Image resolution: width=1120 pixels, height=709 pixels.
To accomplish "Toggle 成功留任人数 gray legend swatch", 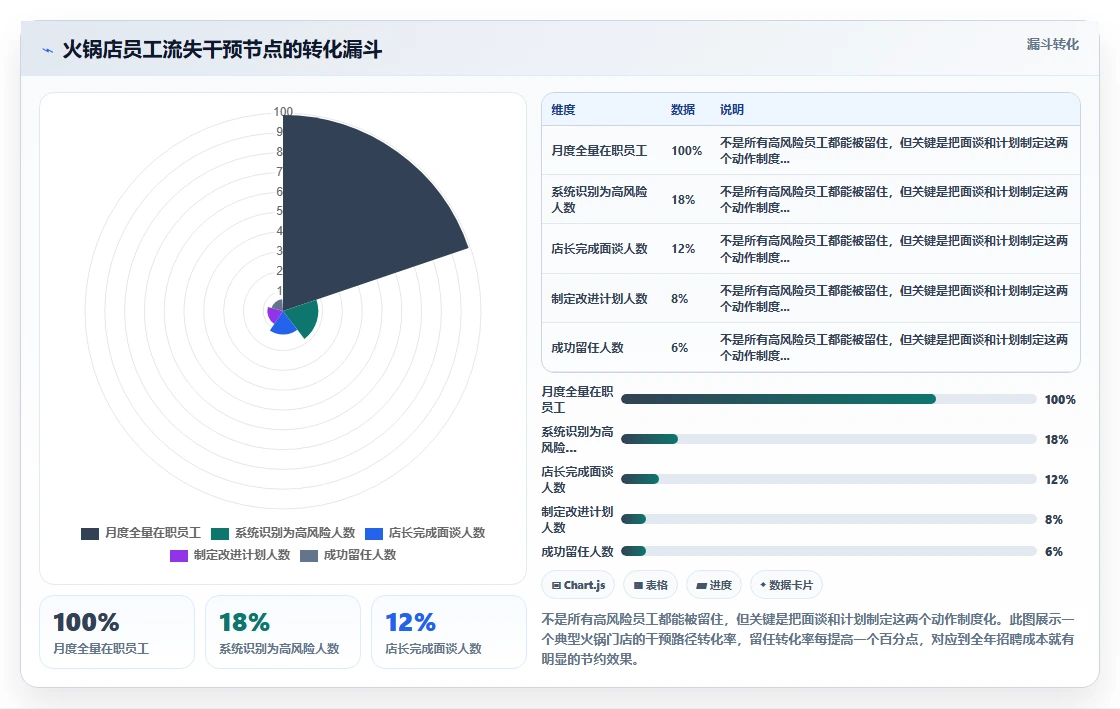I will tap(309, 555).
